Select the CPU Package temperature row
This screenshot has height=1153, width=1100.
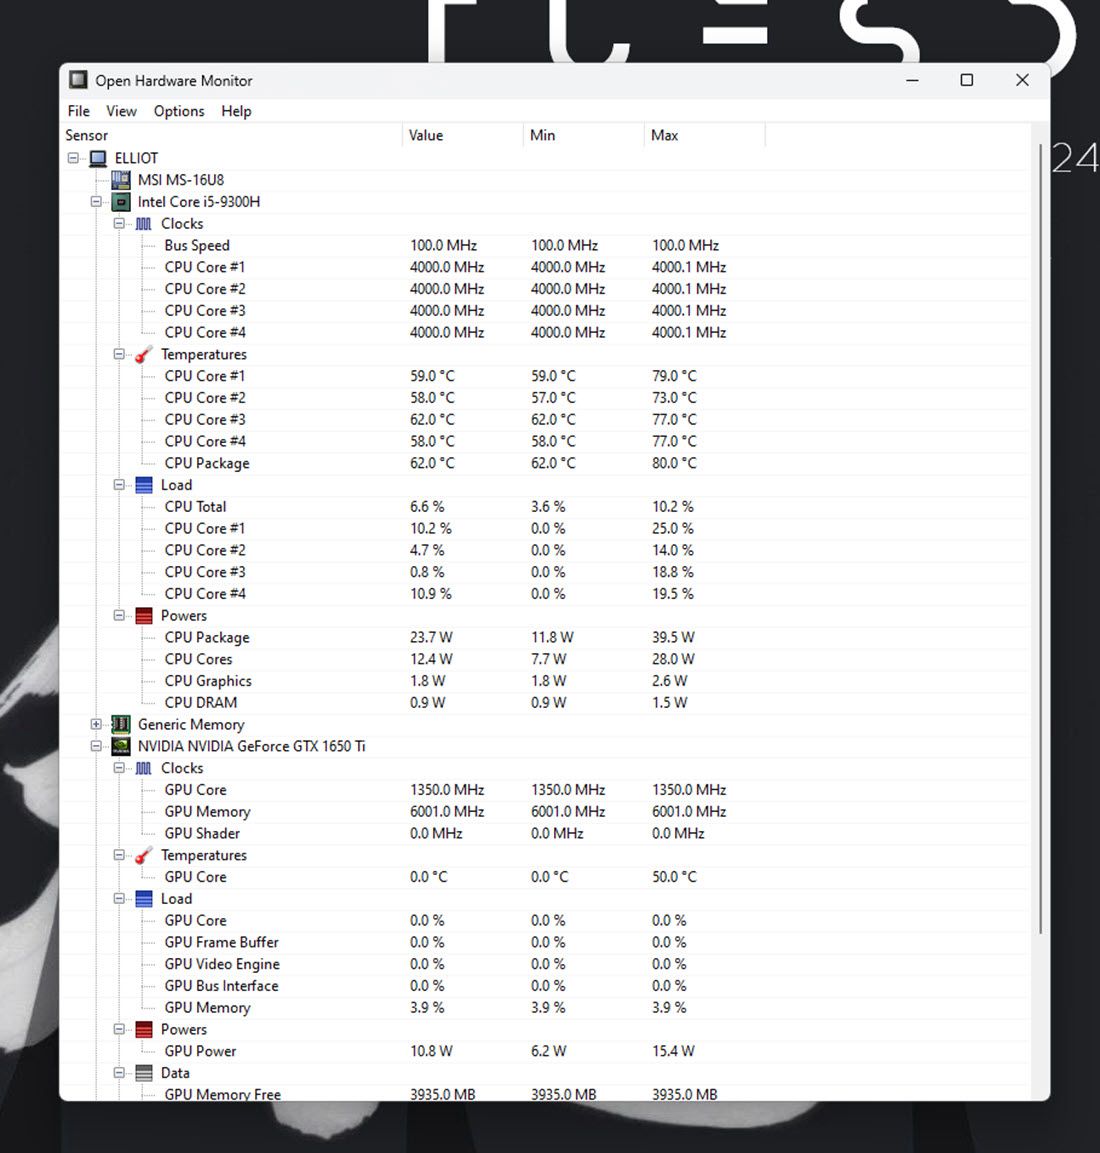544,463
